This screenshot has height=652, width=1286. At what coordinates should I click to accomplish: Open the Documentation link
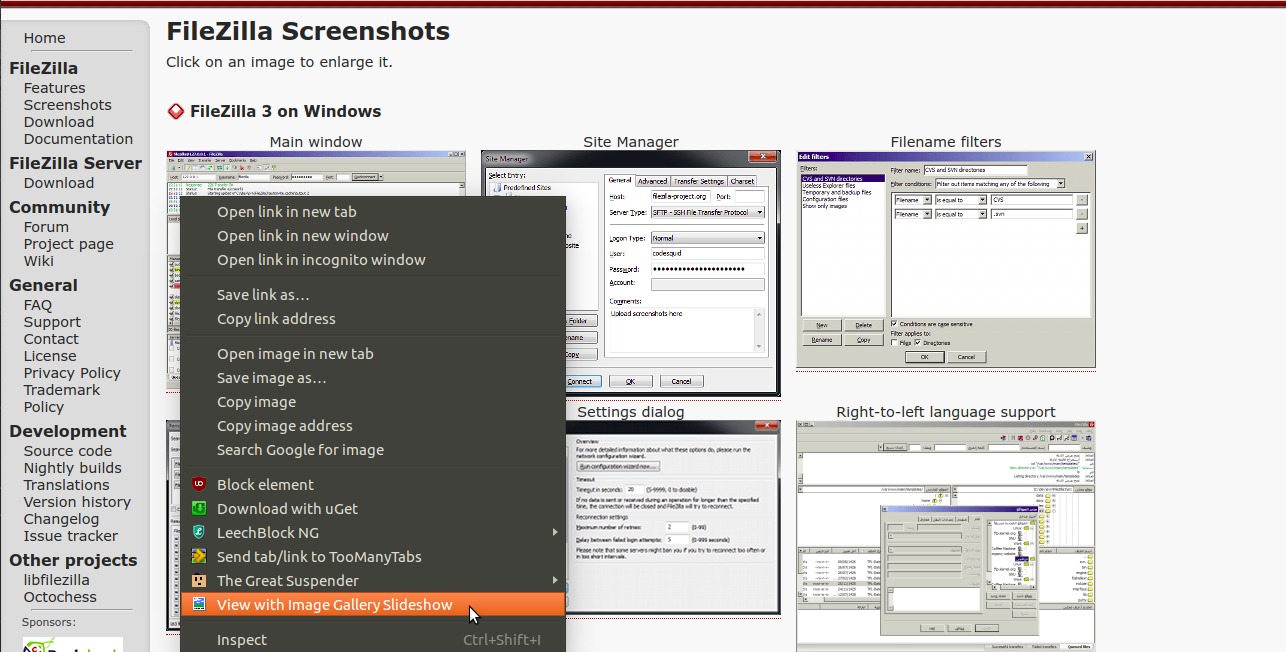point(78,139)
